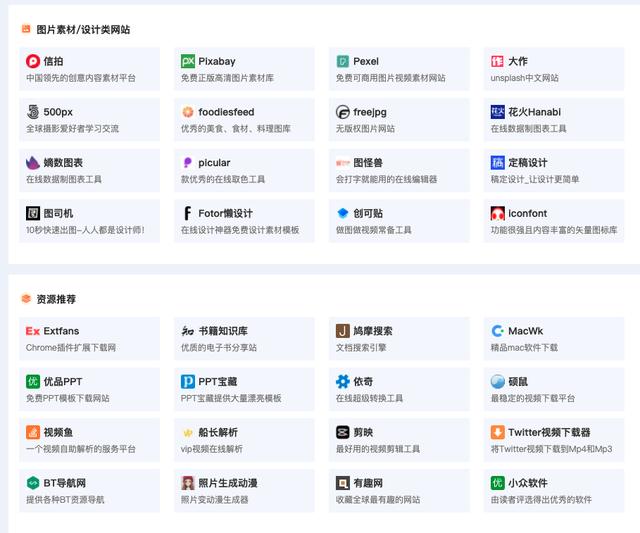The image size is (640, 533).
Task: Click the Twitter视频下载器 orange icon
Action: [x=498, y=433]
